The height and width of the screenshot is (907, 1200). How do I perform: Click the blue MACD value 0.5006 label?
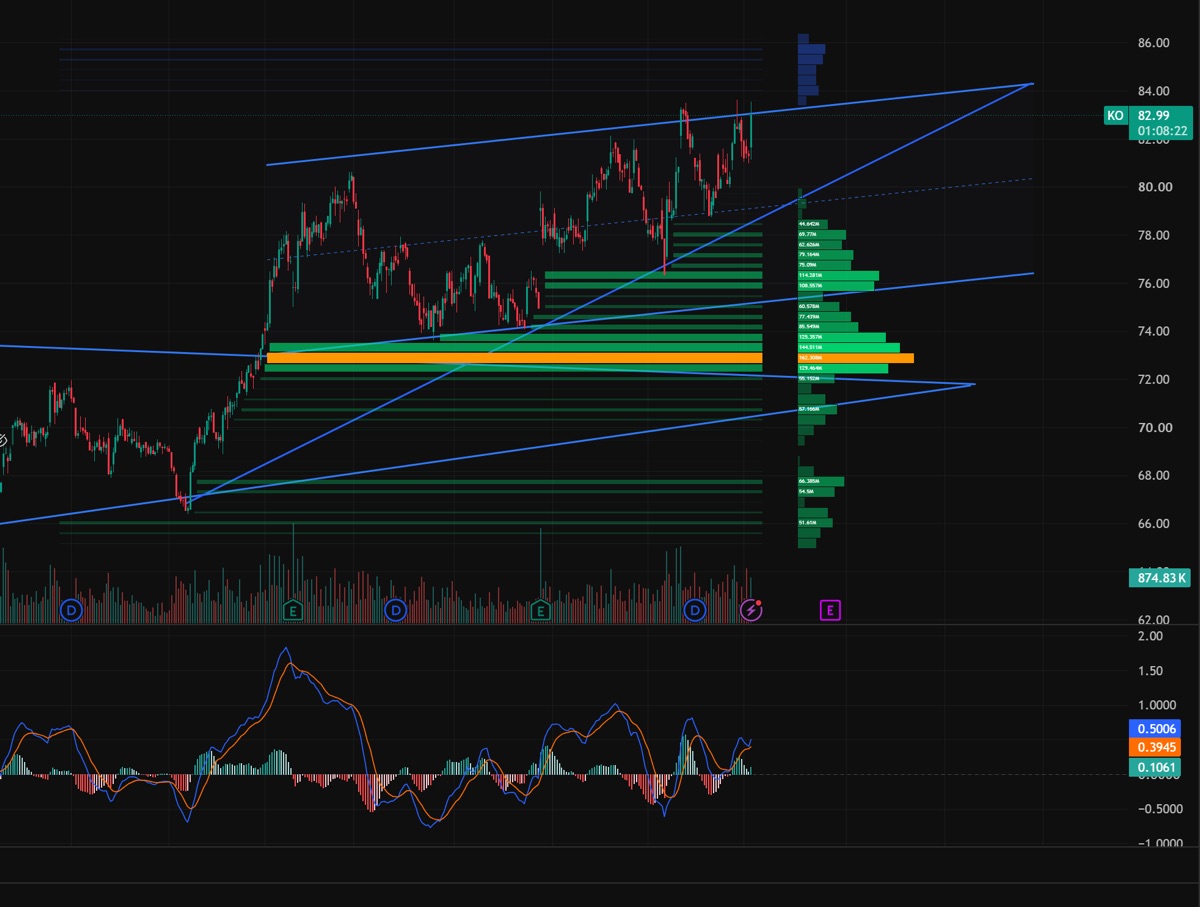pyautogui.click(x=1155, y=728)
